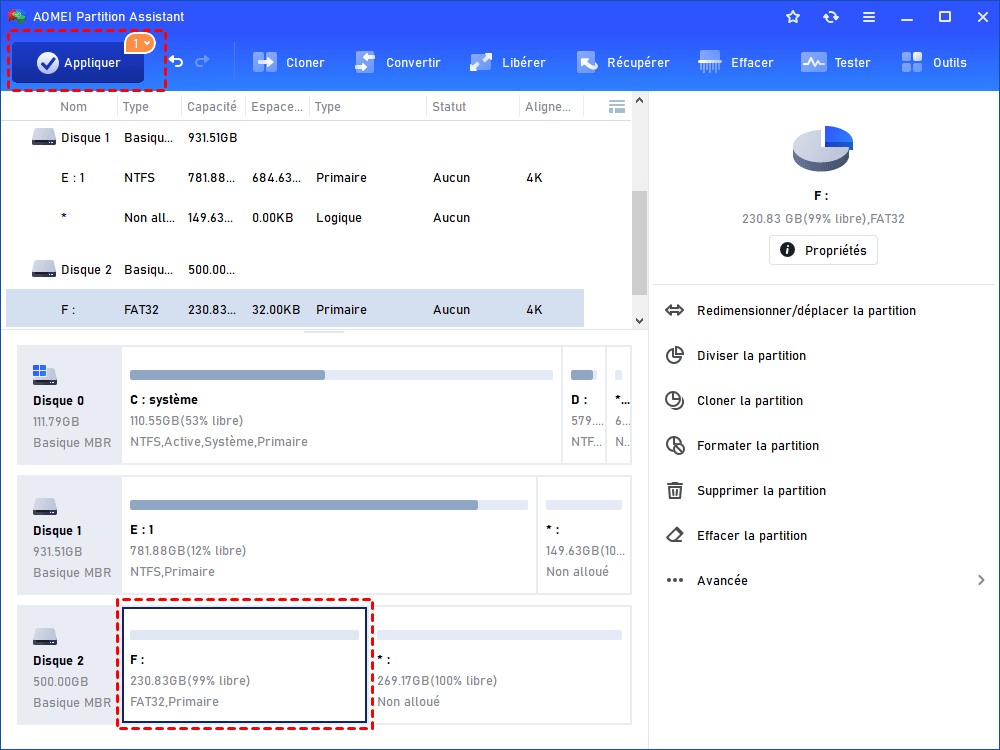Open the Cloner tool
Image resolution: width=1000 pixels, height=750 pixels.
click(x=289, y=62)
